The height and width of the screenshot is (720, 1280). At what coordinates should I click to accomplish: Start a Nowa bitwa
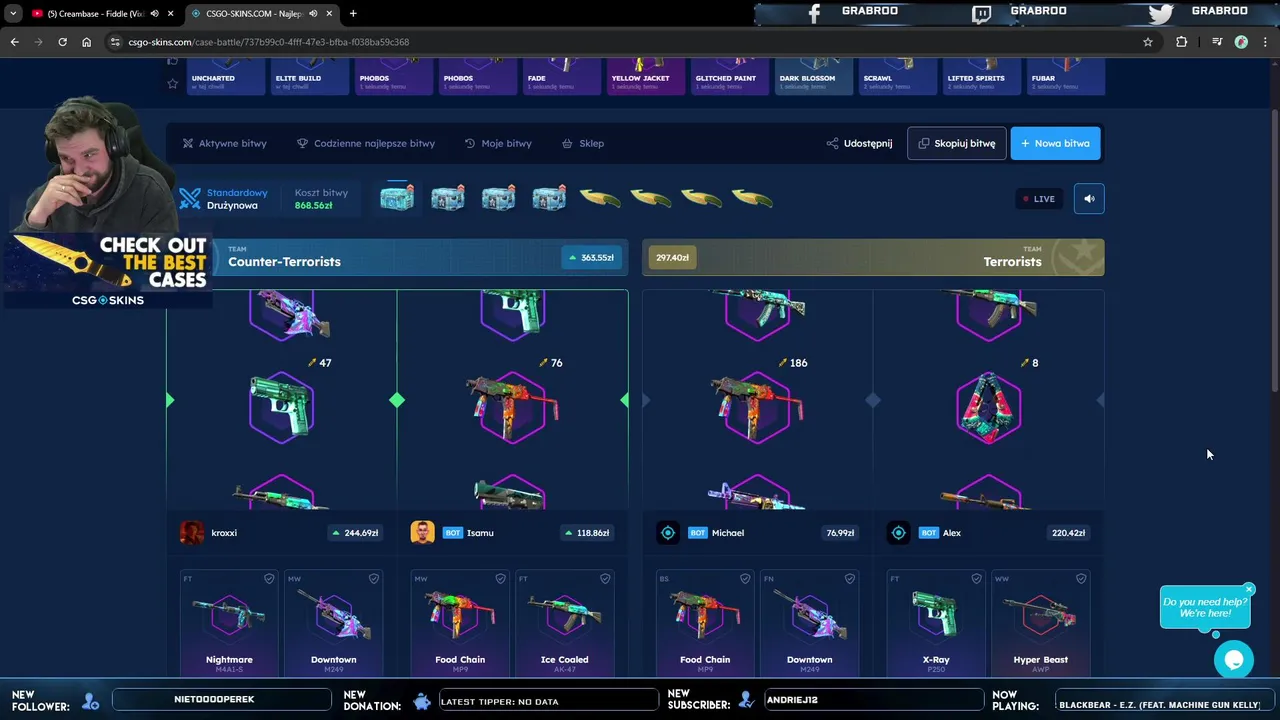1055,143
